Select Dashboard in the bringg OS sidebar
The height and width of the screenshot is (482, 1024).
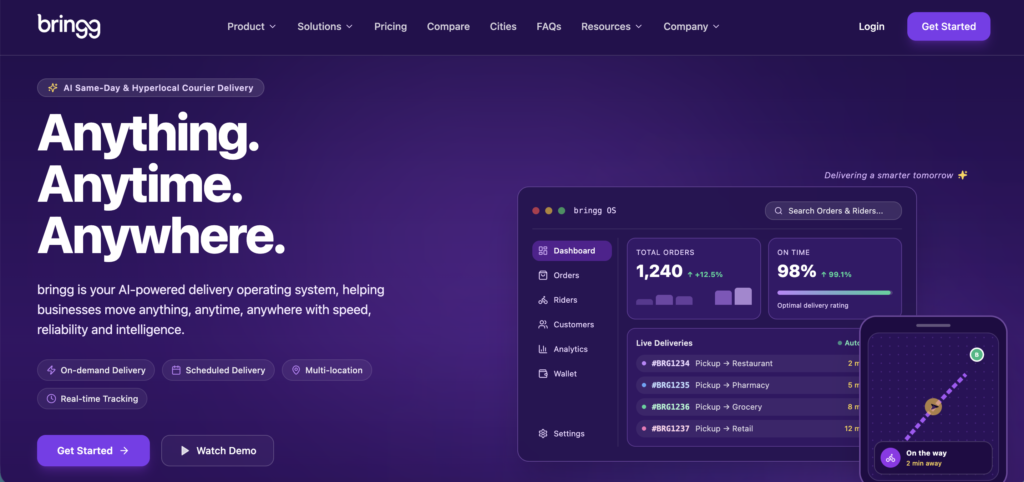coord(572,251)
